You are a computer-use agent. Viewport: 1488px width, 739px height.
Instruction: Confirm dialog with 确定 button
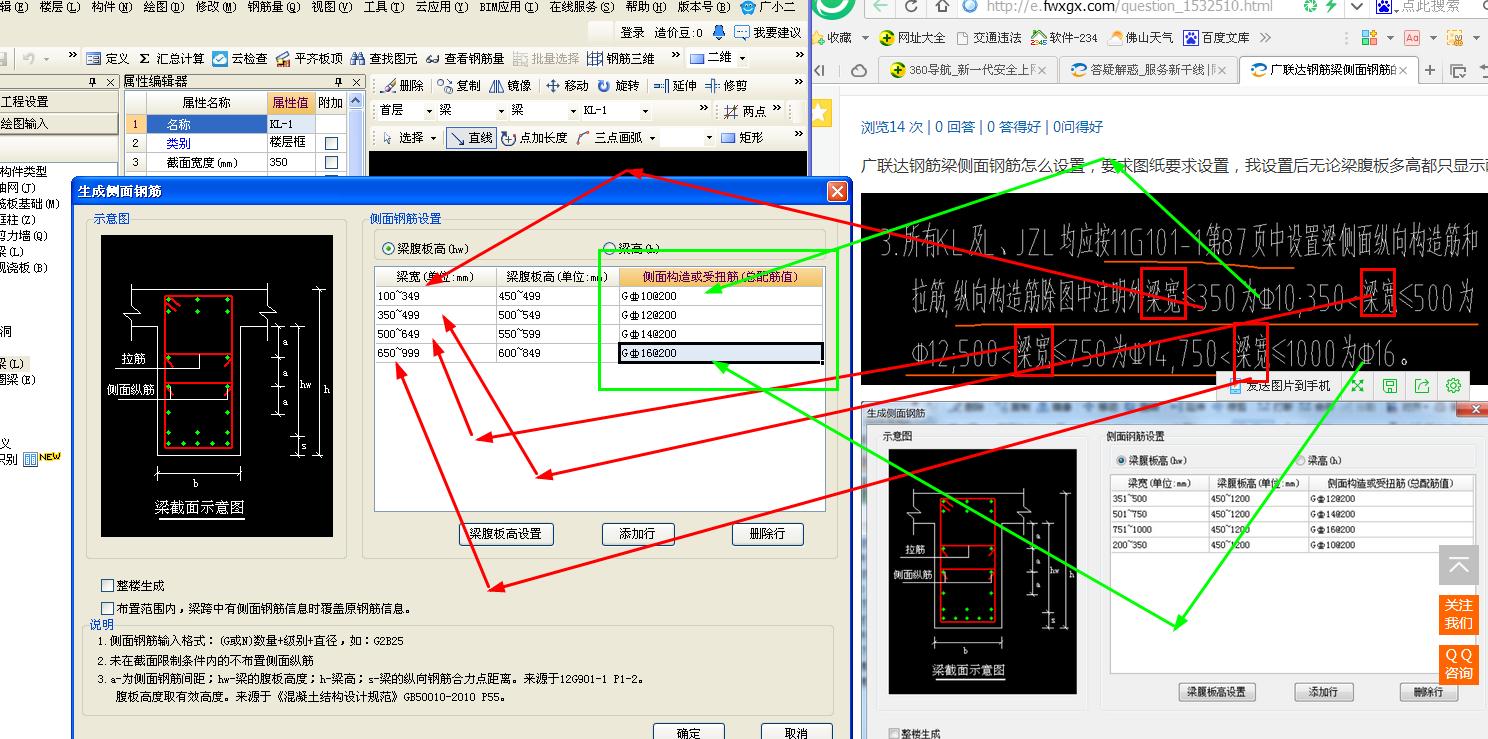pos(689,732)
